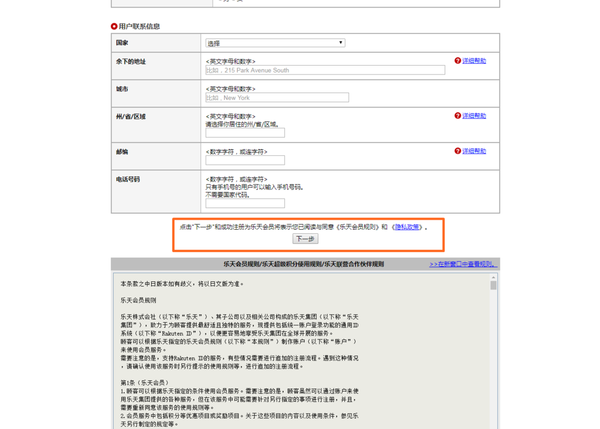The image size is (600, 429).
Task: Click inside the 乐天会员规则 rules text area
Action: [x=300, y=350]
